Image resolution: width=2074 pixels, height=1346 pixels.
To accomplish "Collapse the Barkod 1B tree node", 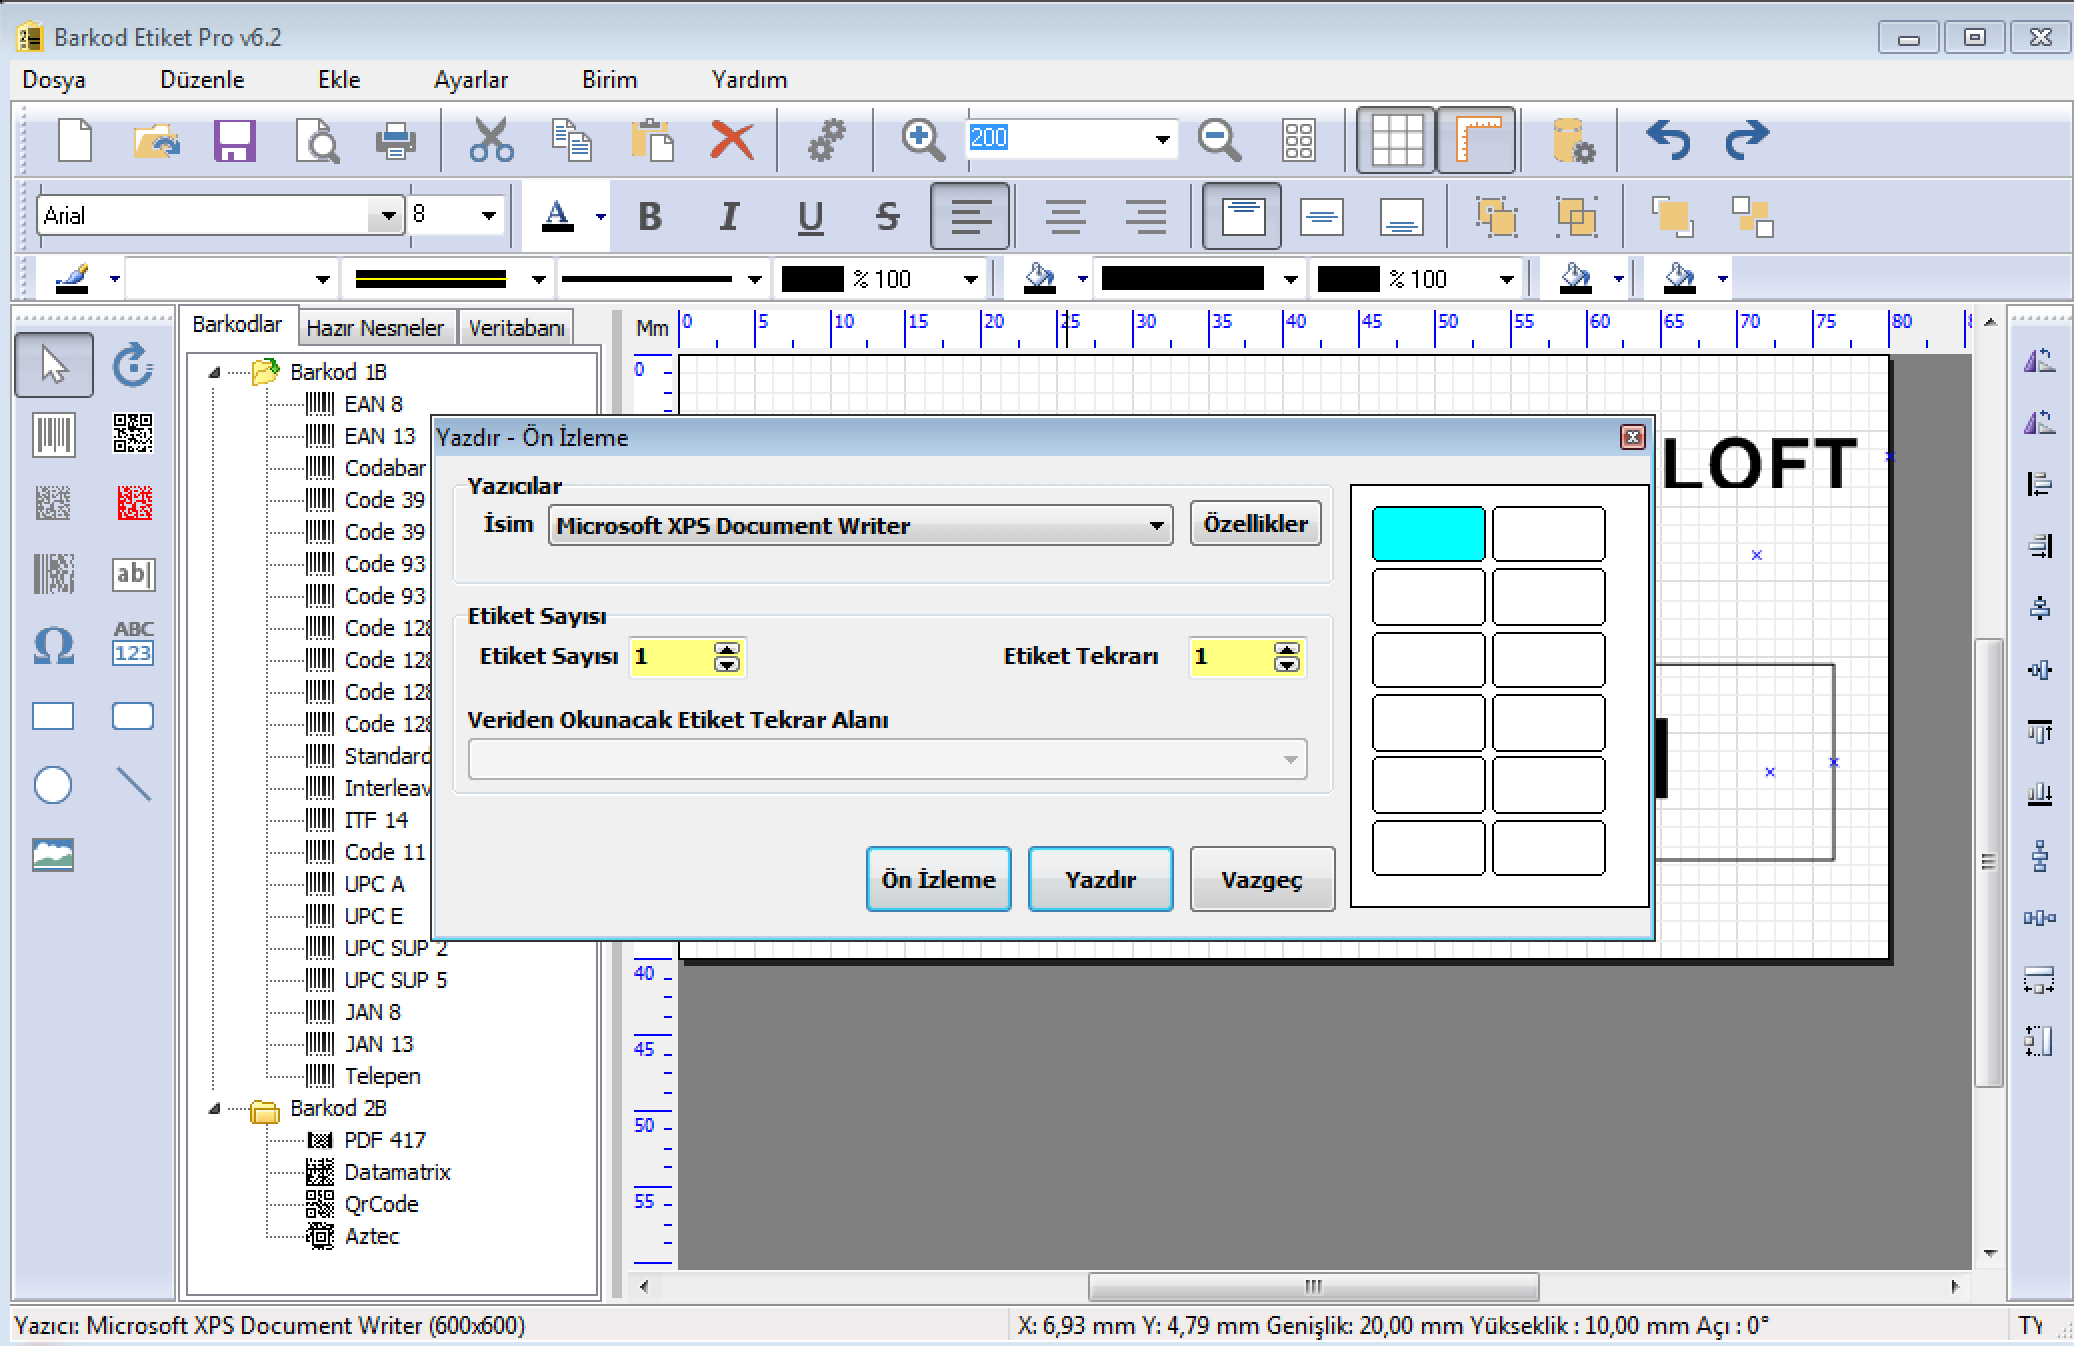I will point(214,372).
